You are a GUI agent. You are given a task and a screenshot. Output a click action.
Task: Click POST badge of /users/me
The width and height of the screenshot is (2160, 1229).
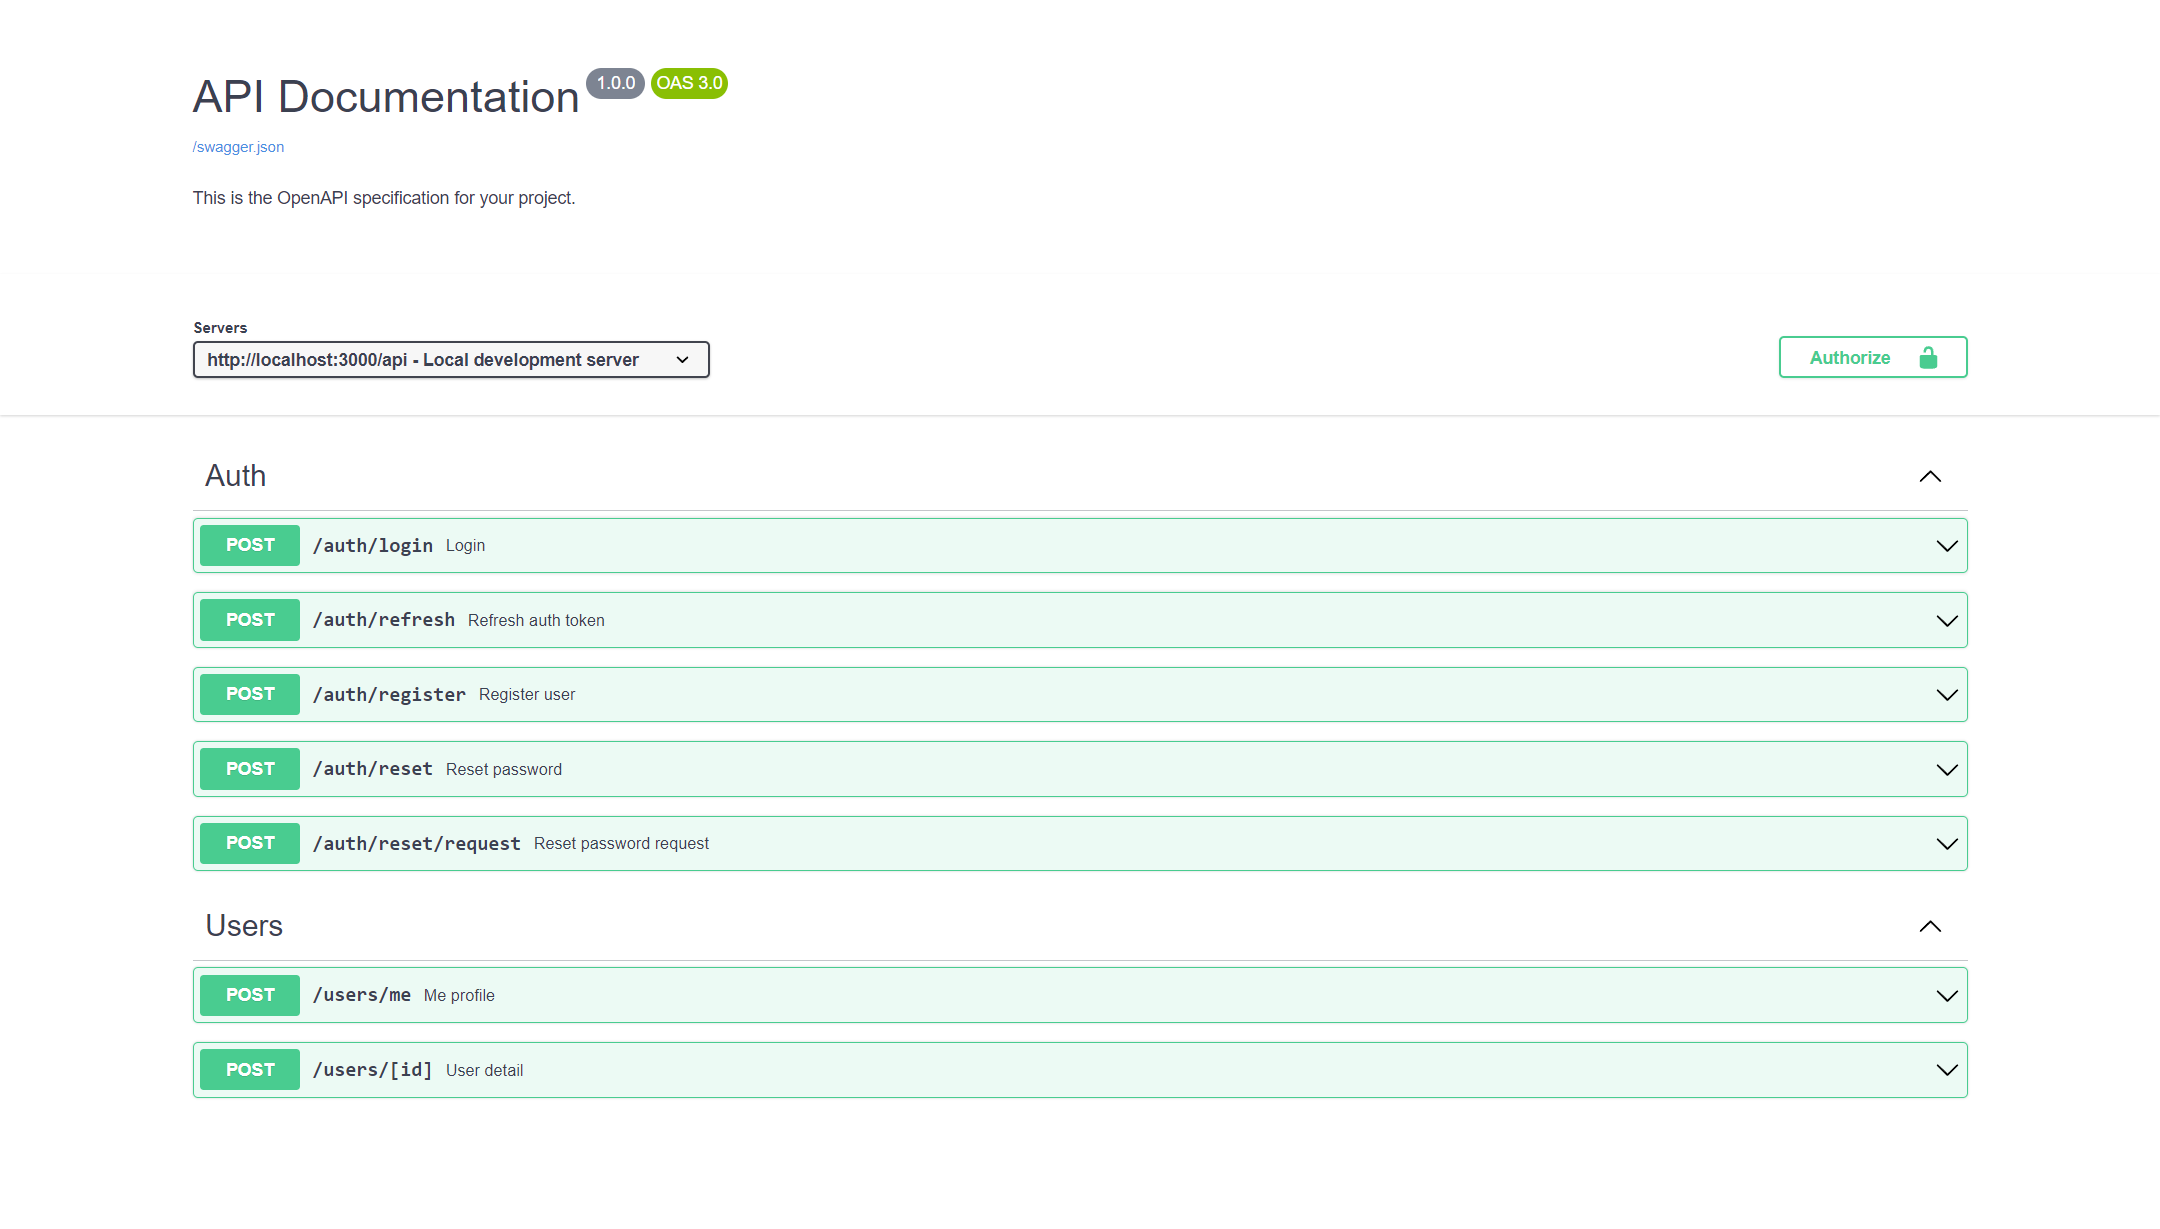click(250, 995)
